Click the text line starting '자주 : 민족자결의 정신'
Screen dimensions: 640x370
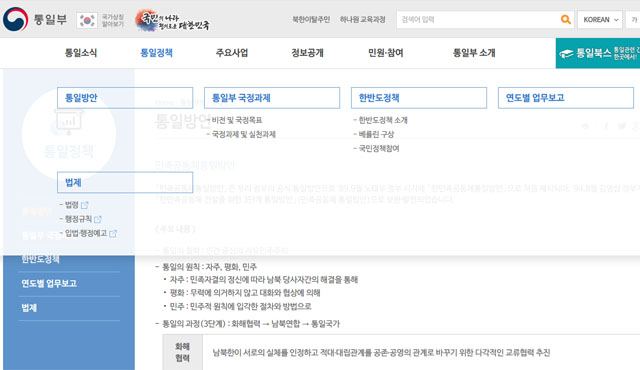264,280
